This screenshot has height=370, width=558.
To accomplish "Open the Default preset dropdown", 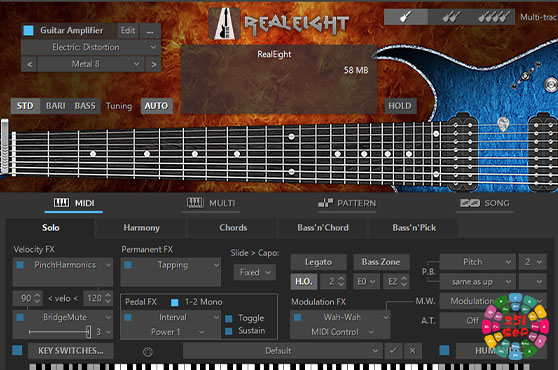I will pos(283,351).
